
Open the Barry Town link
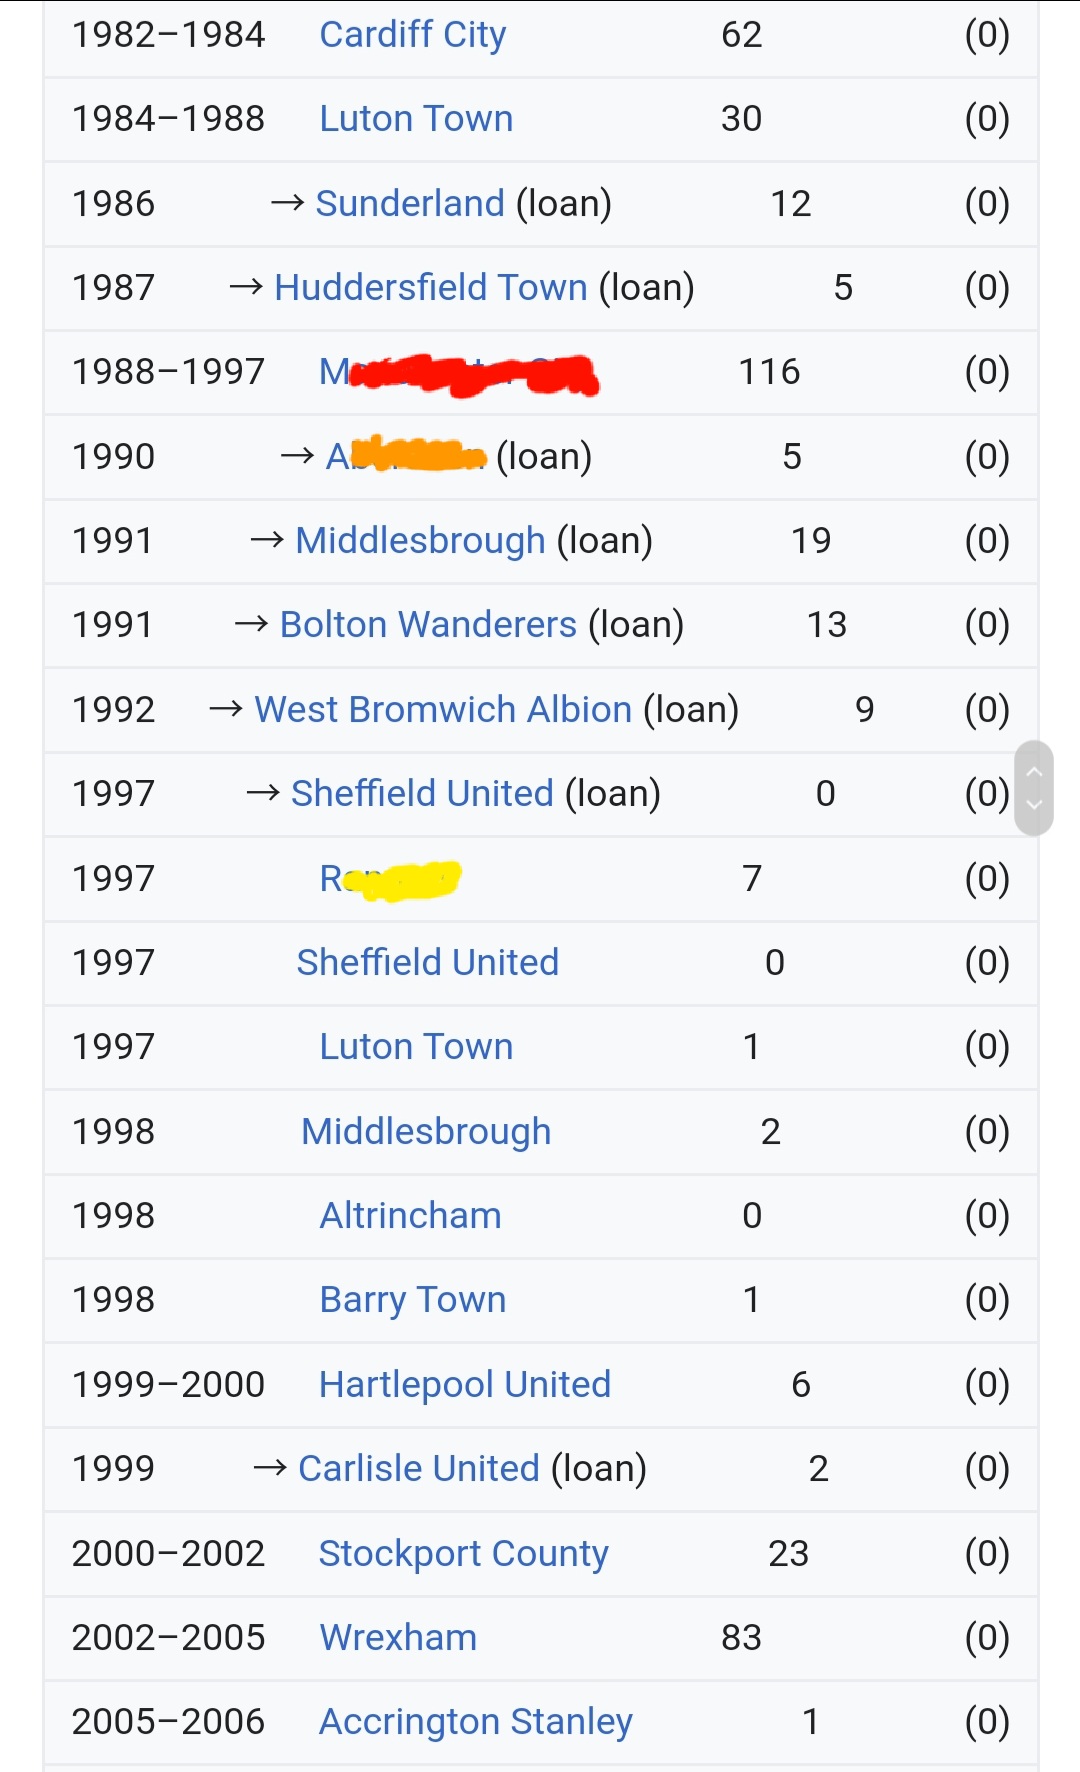(412, 1300)
